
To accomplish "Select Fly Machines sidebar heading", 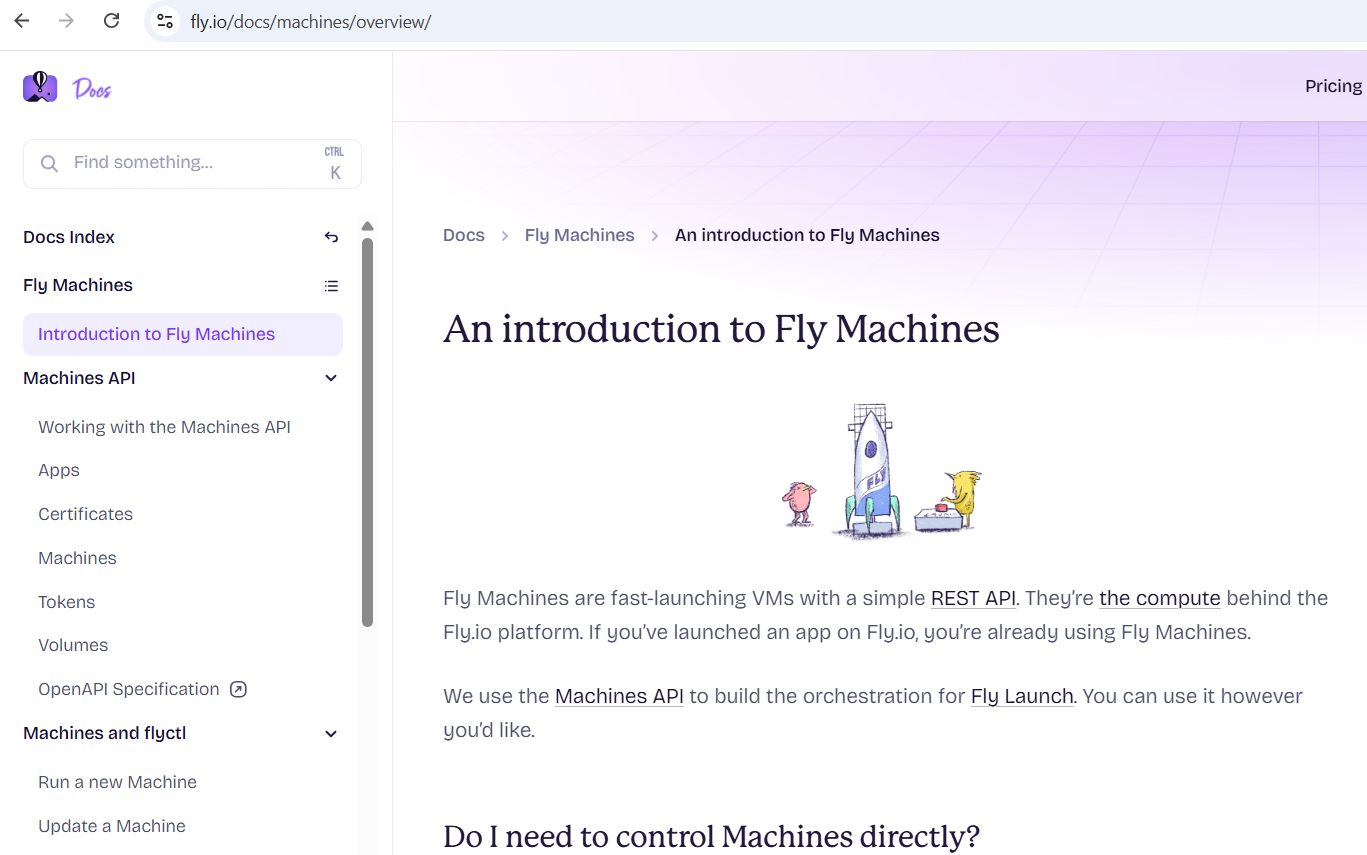I will [x=78, y=285].
